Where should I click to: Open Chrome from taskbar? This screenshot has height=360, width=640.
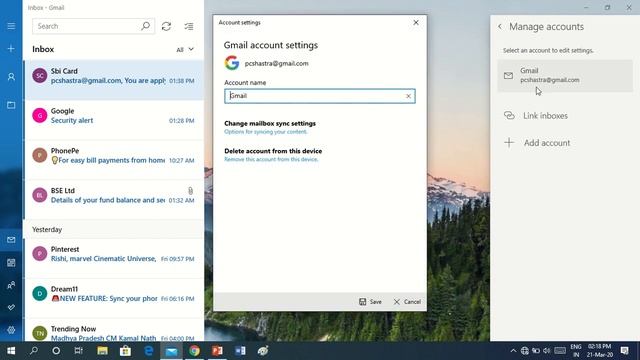(x=194, y=351)
